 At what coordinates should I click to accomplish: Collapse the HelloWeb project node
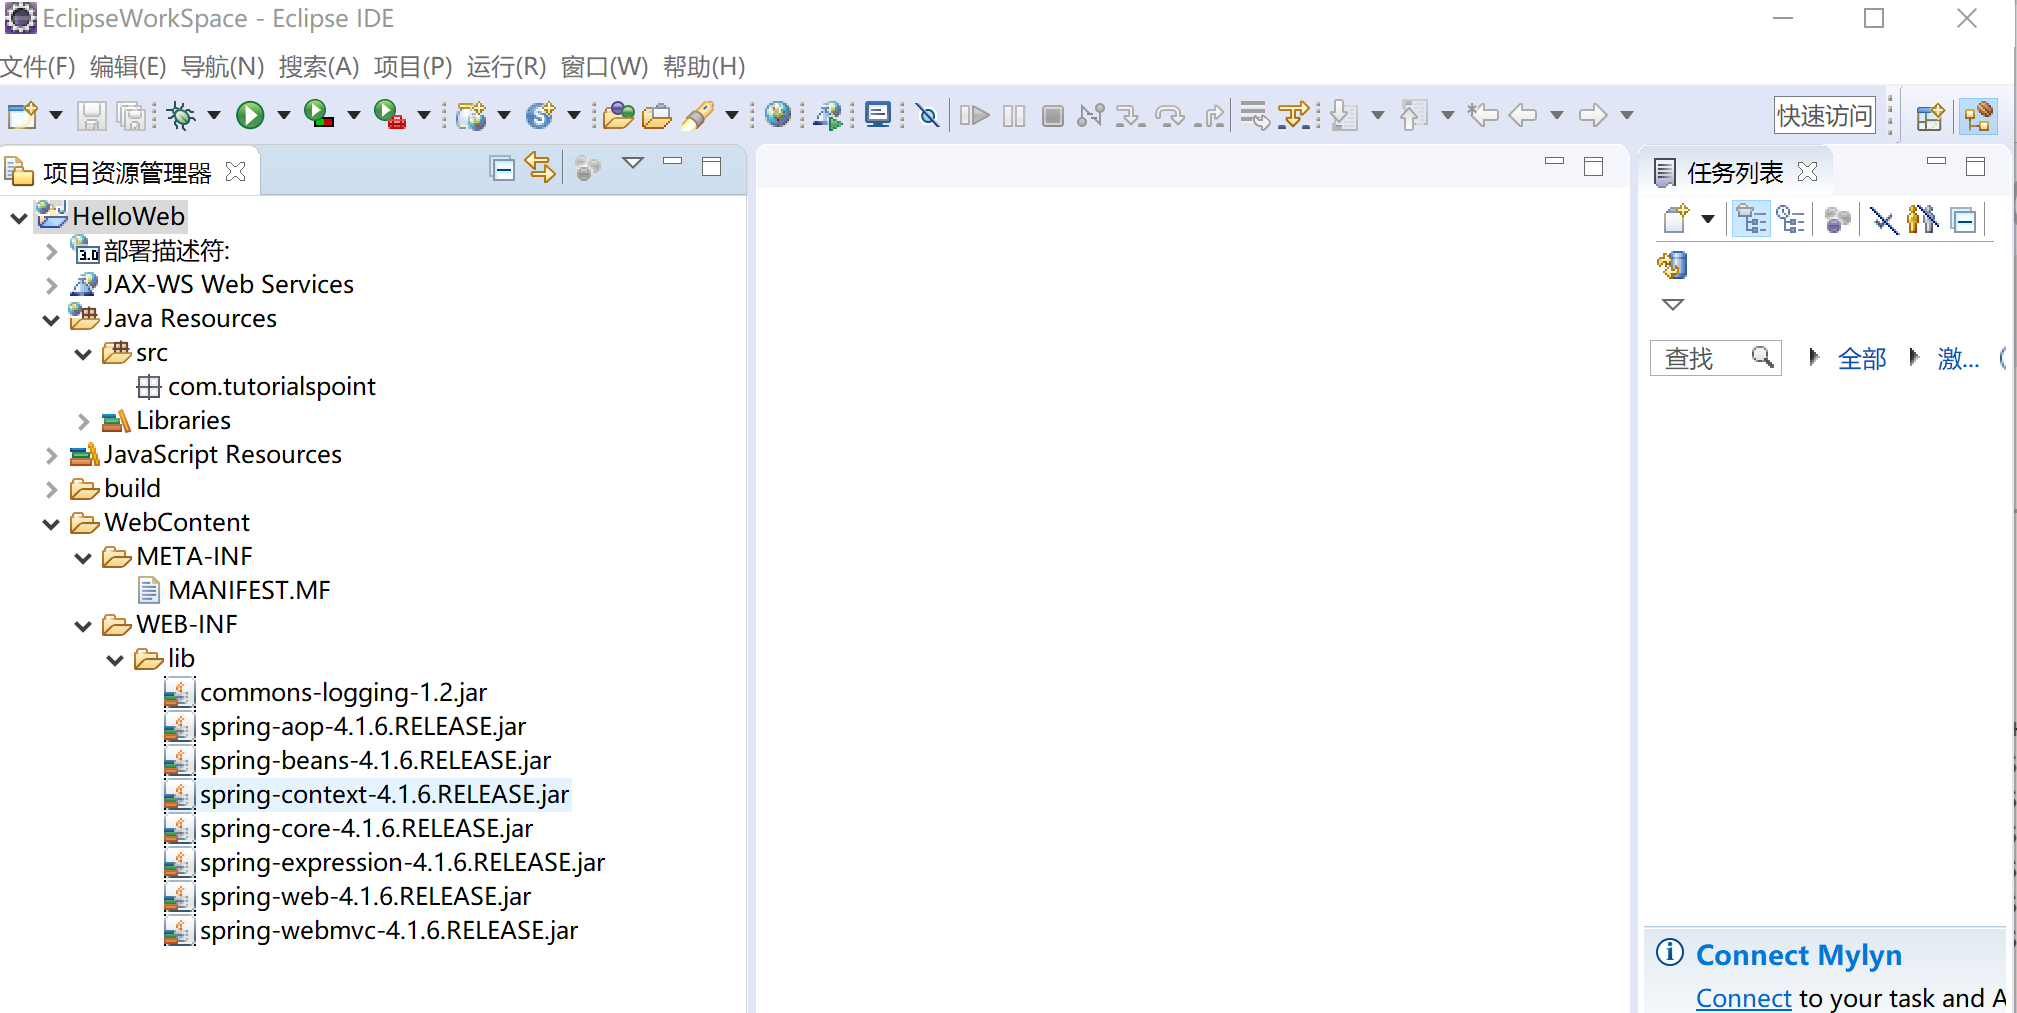pyautogui.click(x=19, y=217)
